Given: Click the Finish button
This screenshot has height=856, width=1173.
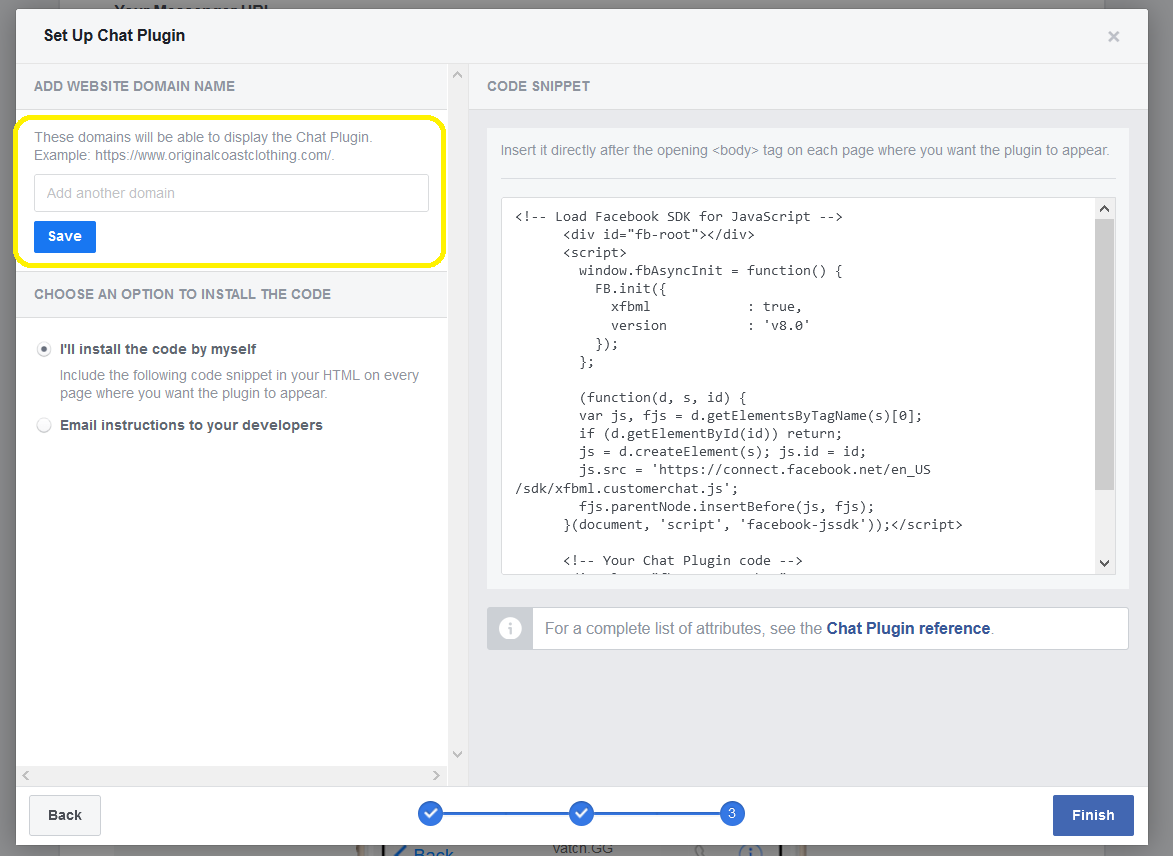Looking at the screenshot, I should coord(1093,815).
